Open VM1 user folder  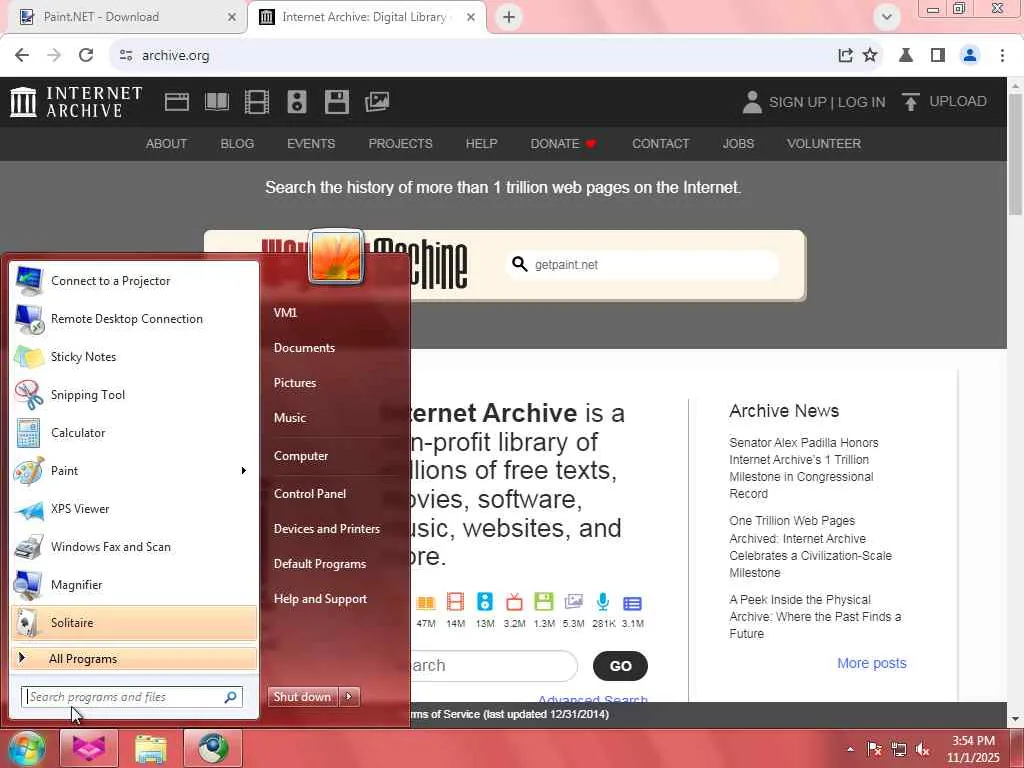[285, 313]
